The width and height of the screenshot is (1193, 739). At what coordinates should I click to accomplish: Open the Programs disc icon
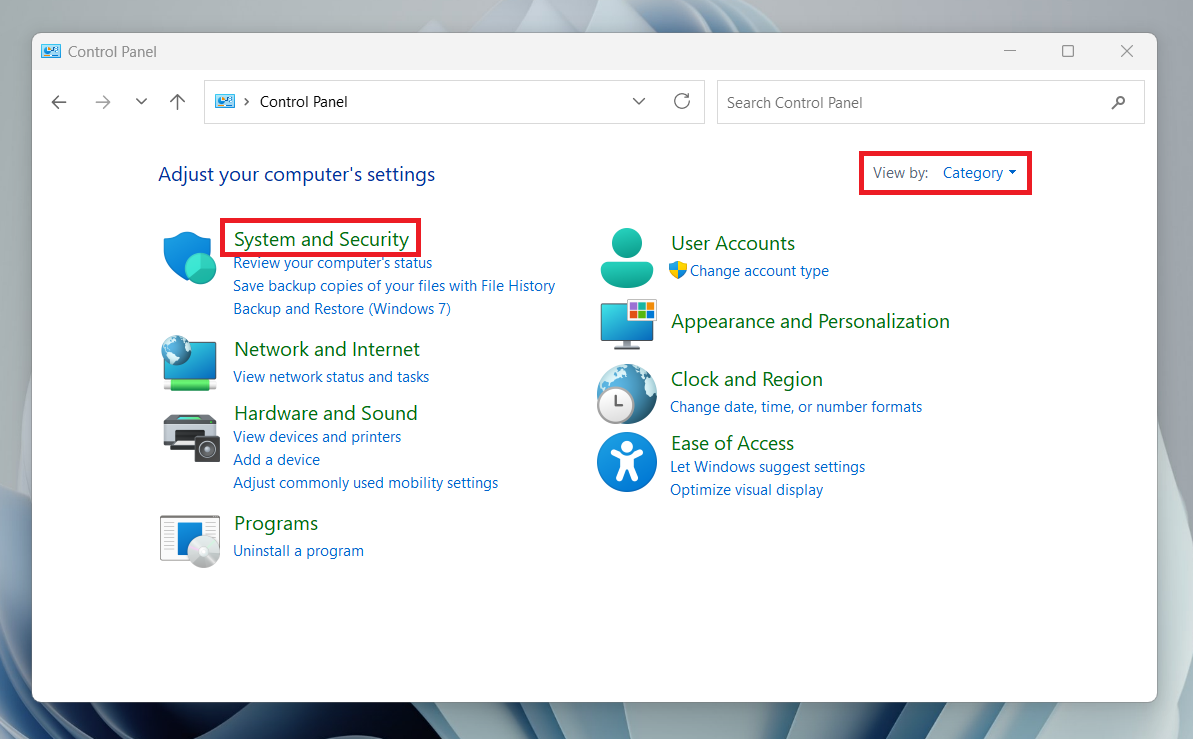click(189, 541)
